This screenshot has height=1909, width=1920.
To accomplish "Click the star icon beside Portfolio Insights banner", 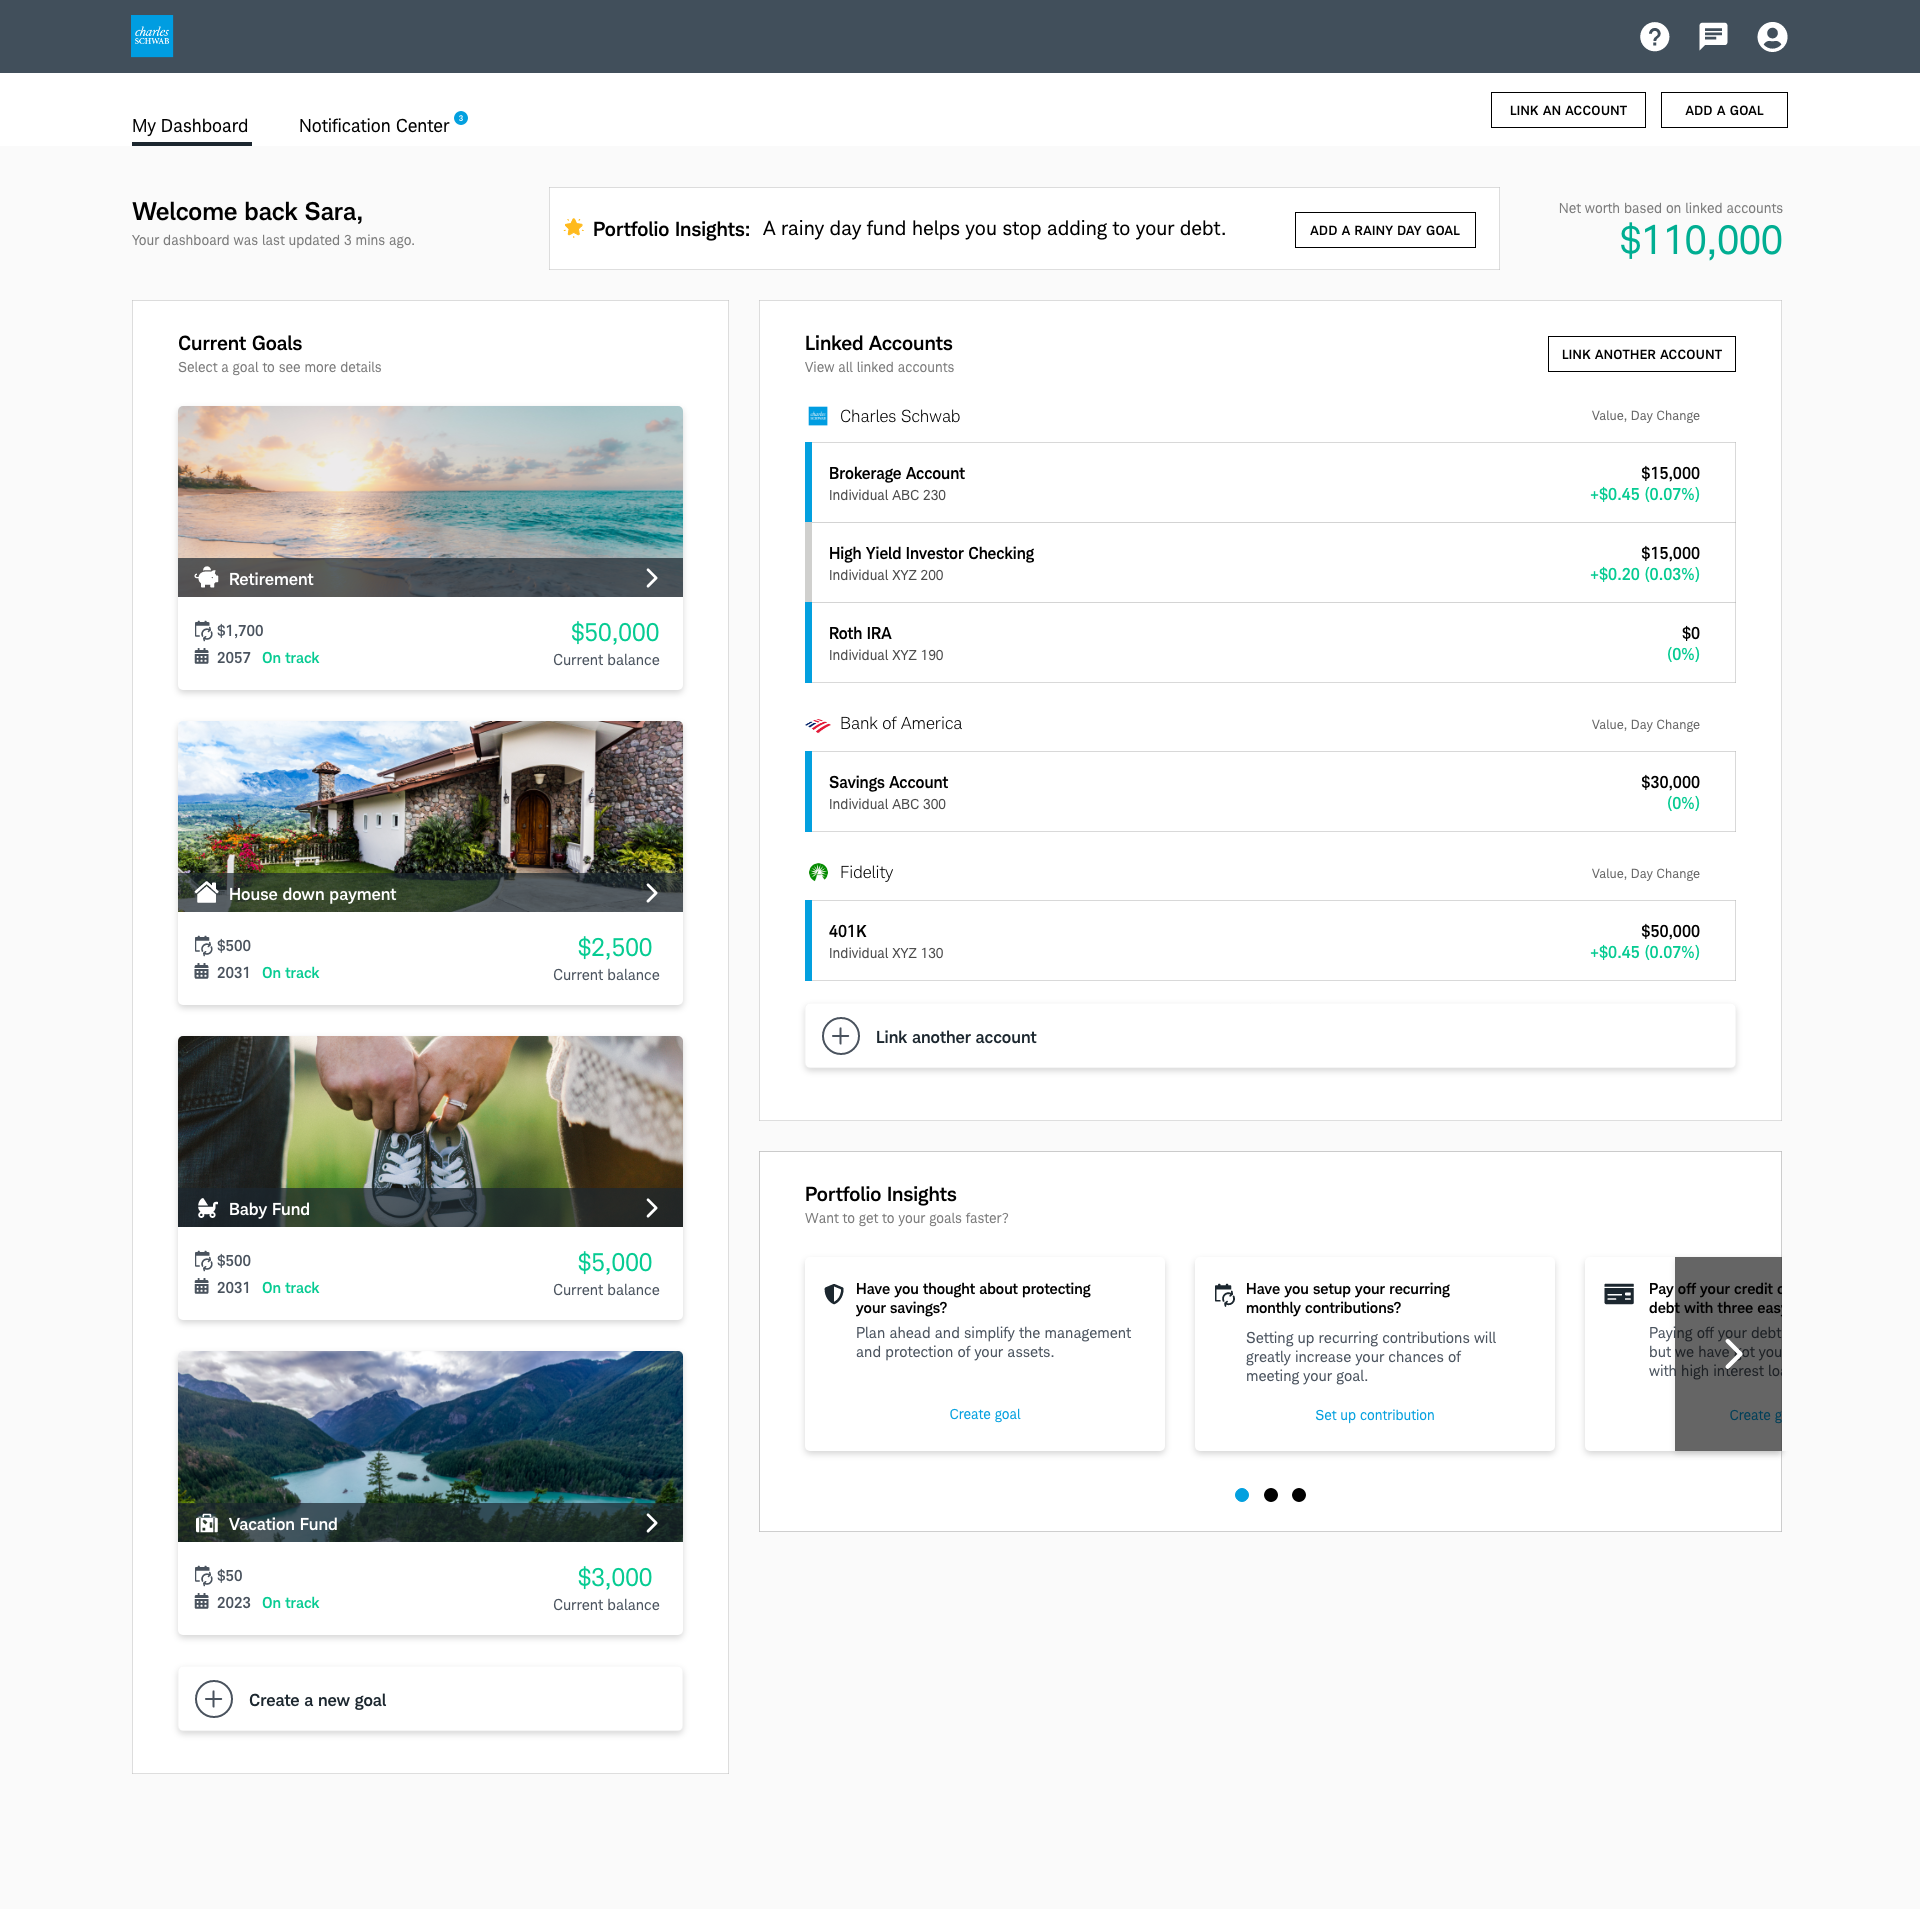I will coord(573,228).
